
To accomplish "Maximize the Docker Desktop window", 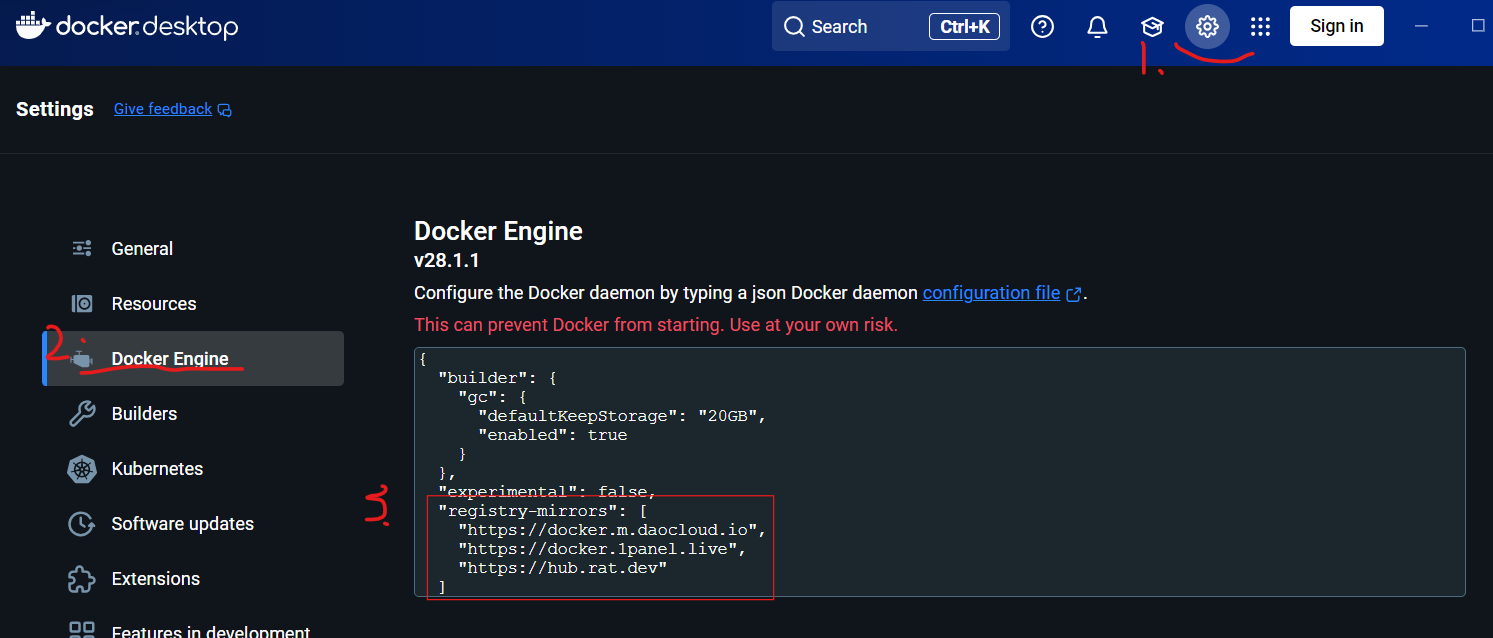I will point(1478,26).
